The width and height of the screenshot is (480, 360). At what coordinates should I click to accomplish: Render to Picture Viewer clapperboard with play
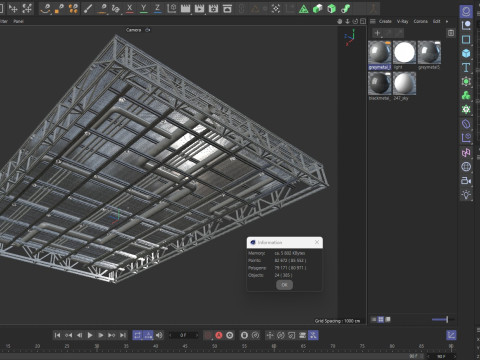point(199,8)
